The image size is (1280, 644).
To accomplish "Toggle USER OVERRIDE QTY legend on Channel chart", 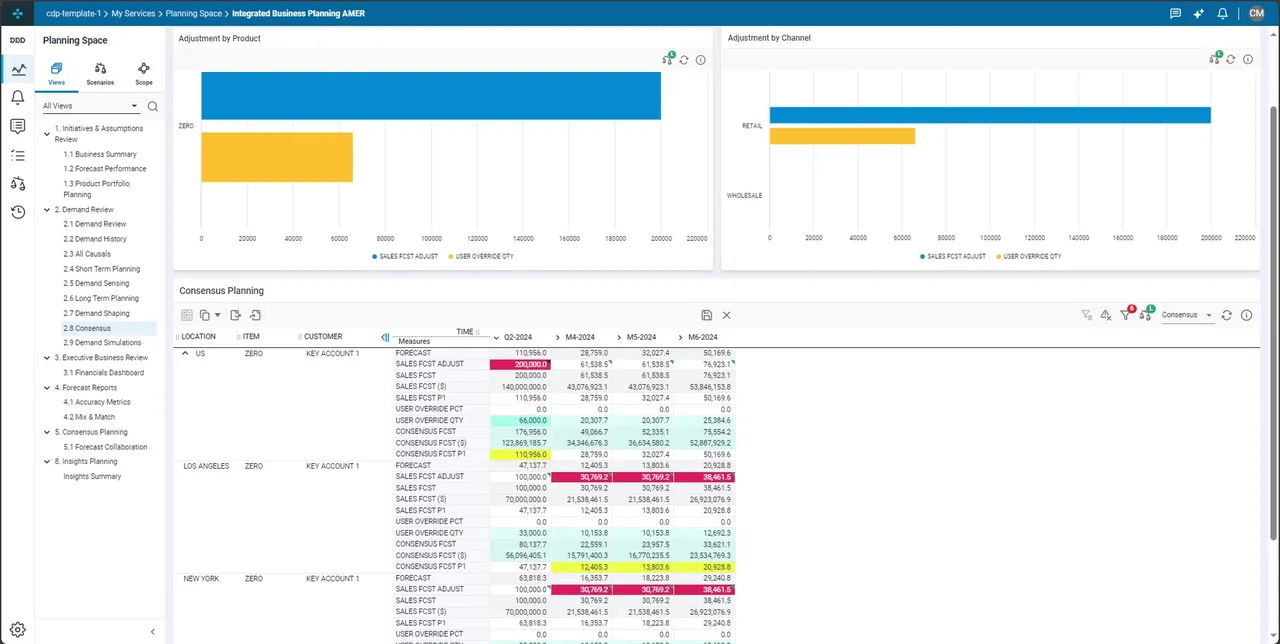I will pyautogui.click(x=1029, y=256).
